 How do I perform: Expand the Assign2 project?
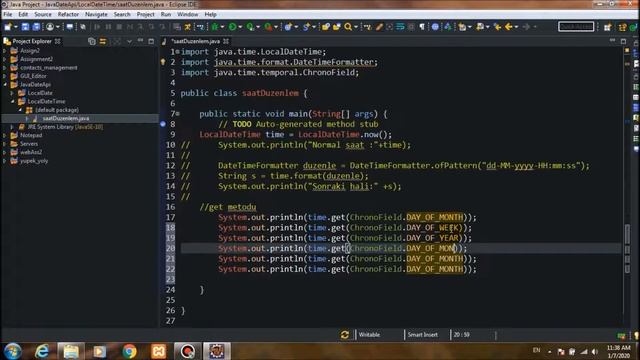(5, 51)
